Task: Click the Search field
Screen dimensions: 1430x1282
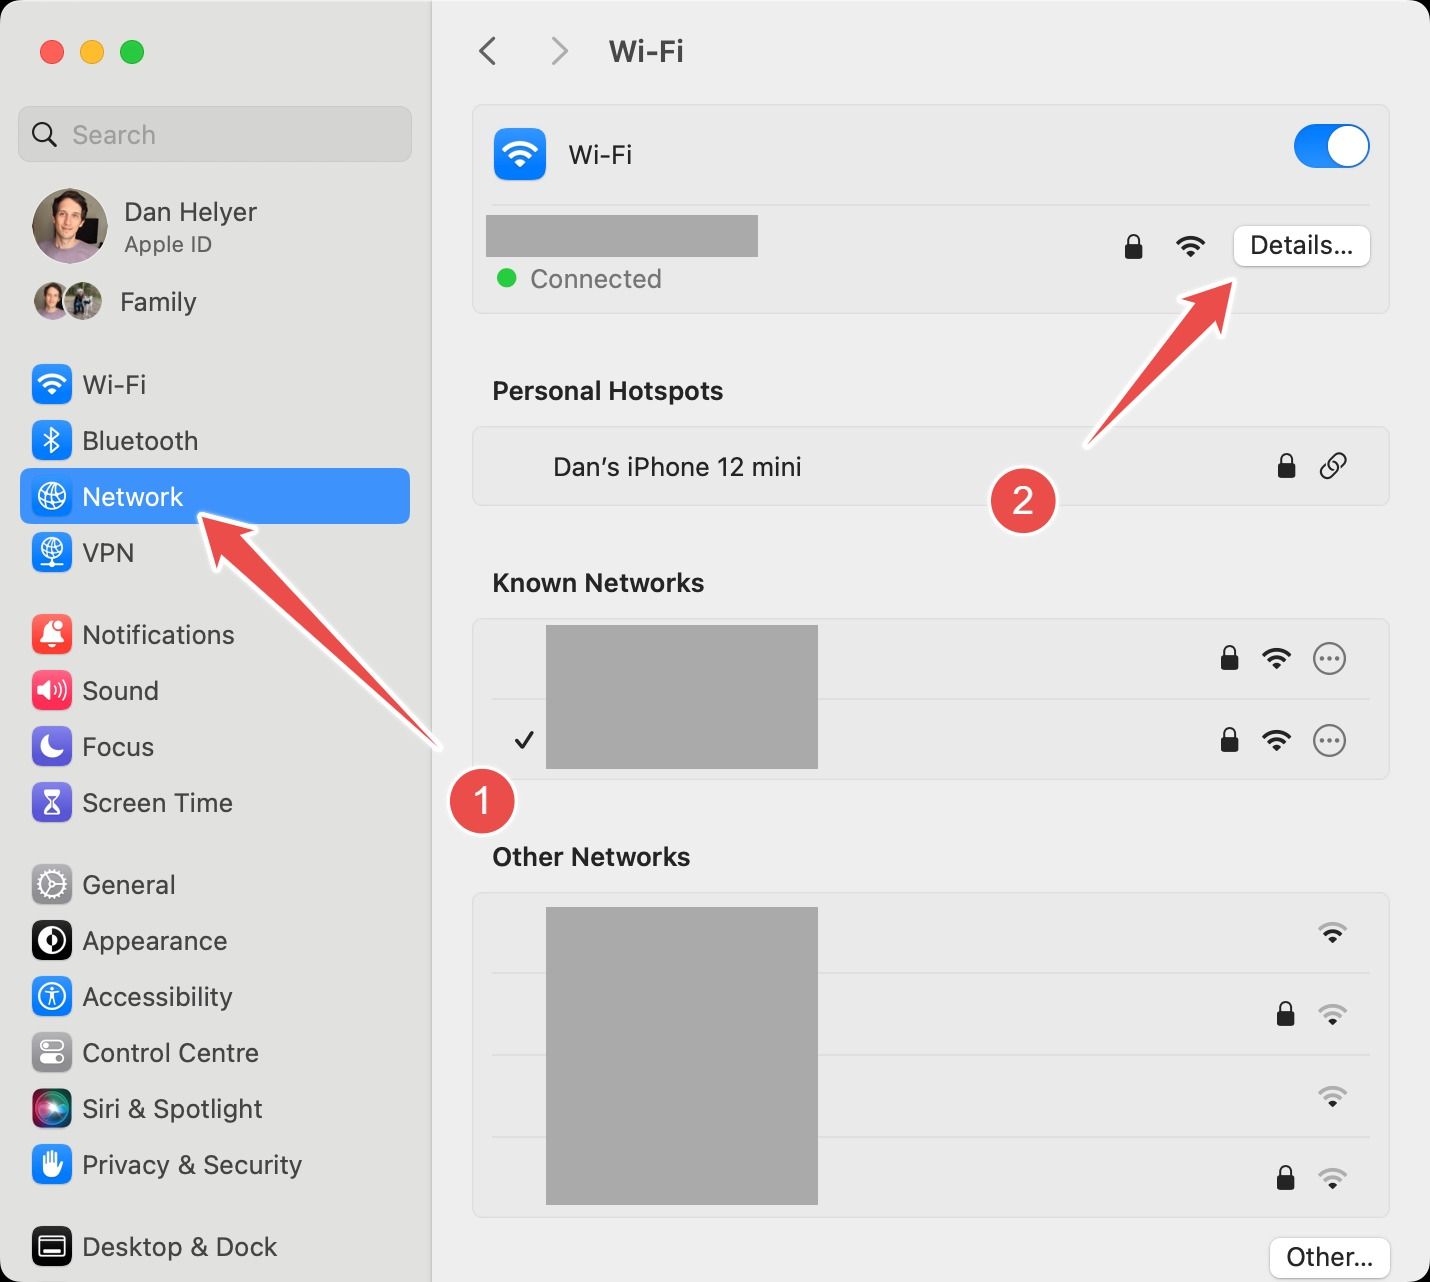Action: point(214,134)
